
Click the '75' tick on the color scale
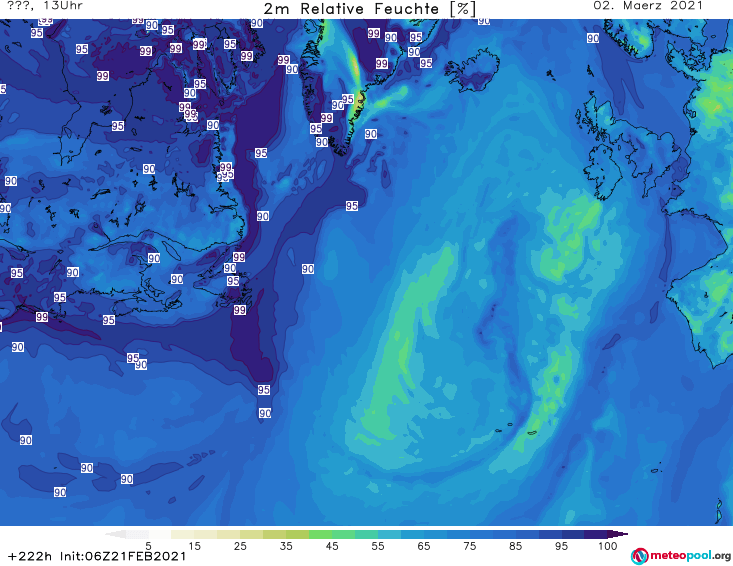click(469, 545)
